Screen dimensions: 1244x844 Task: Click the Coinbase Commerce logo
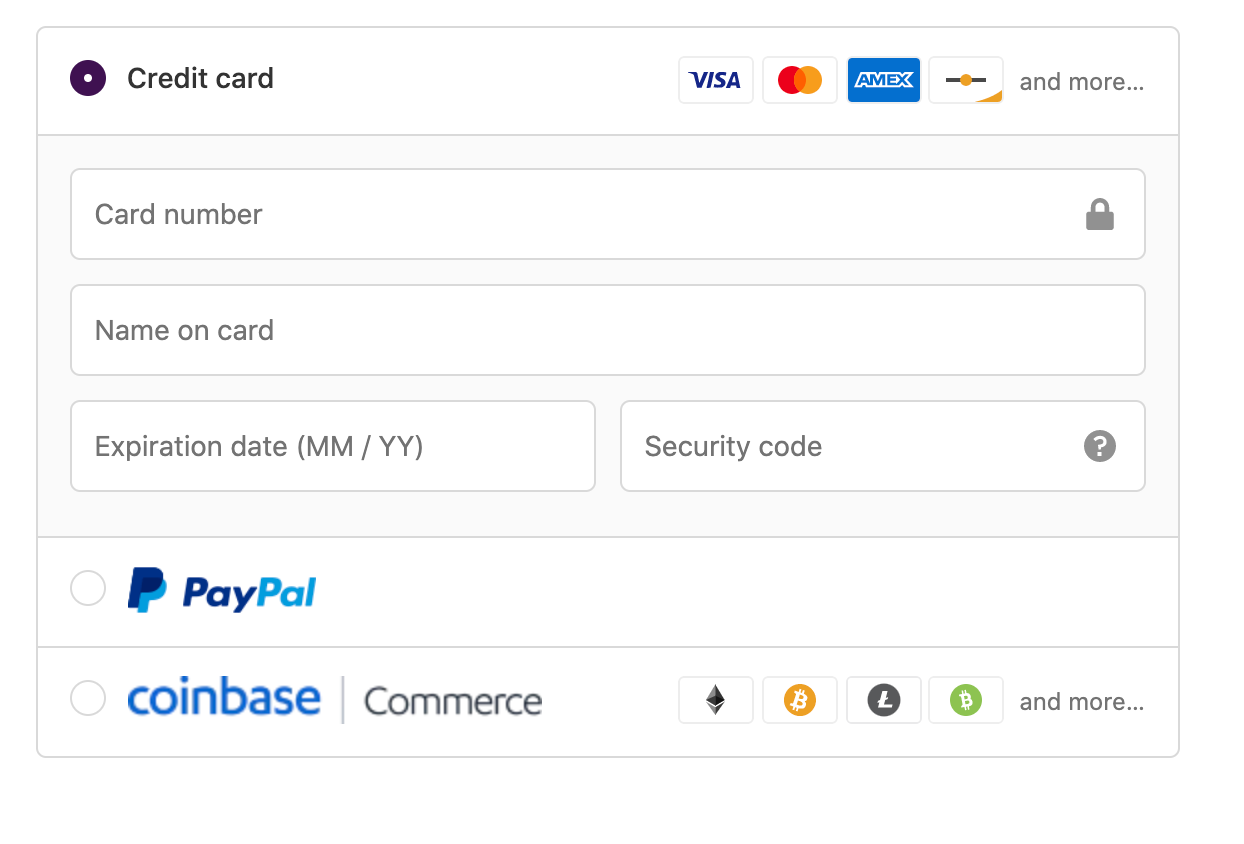click(334, 699)
